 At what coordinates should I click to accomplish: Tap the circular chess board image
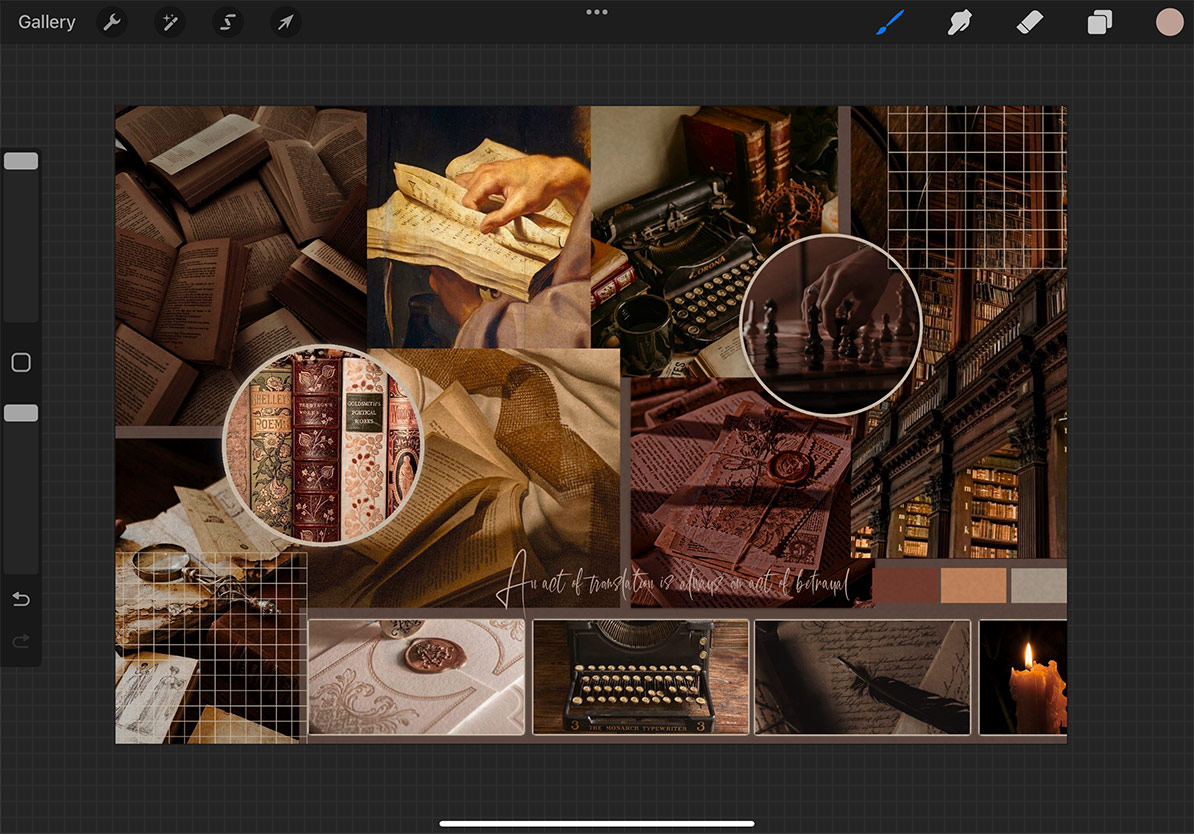(x=830, y=325)
